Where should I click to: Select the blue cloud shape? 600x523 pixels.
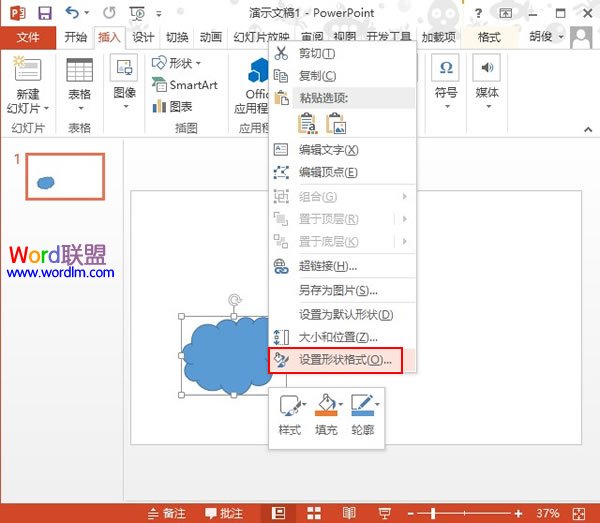[226, 356]
